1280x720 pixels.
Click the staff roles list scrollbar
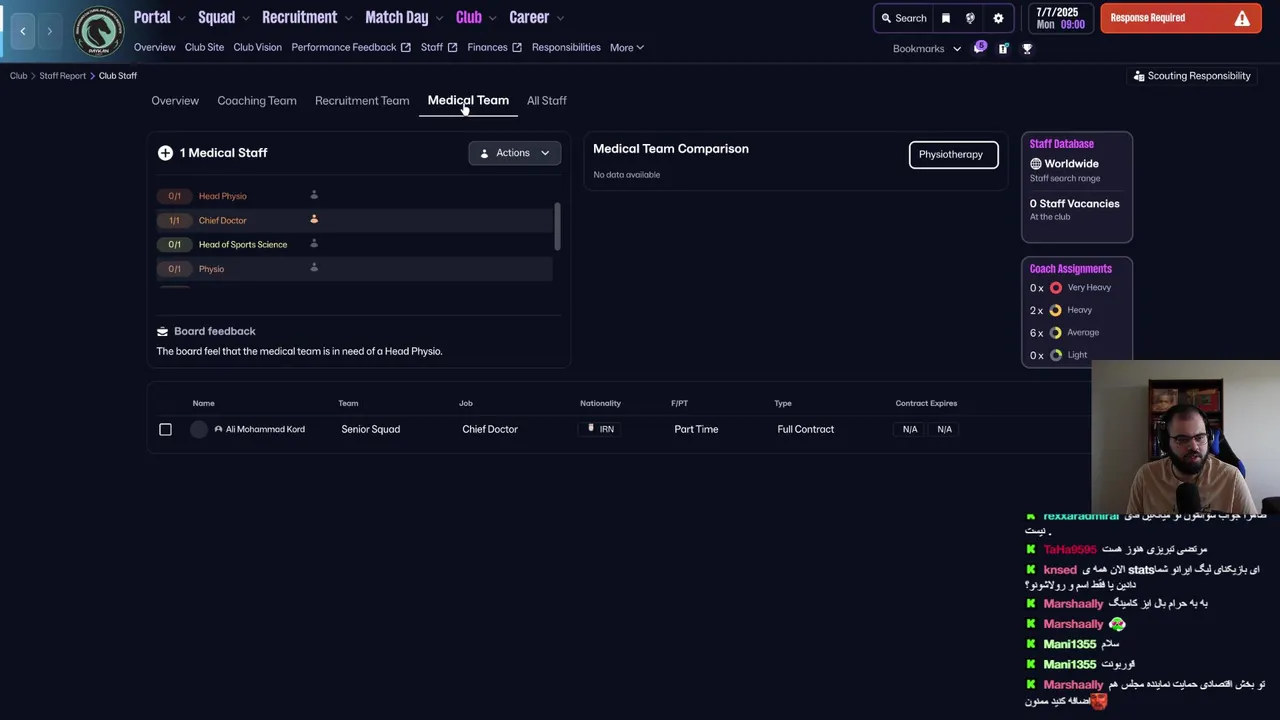(x=558, y=228)
